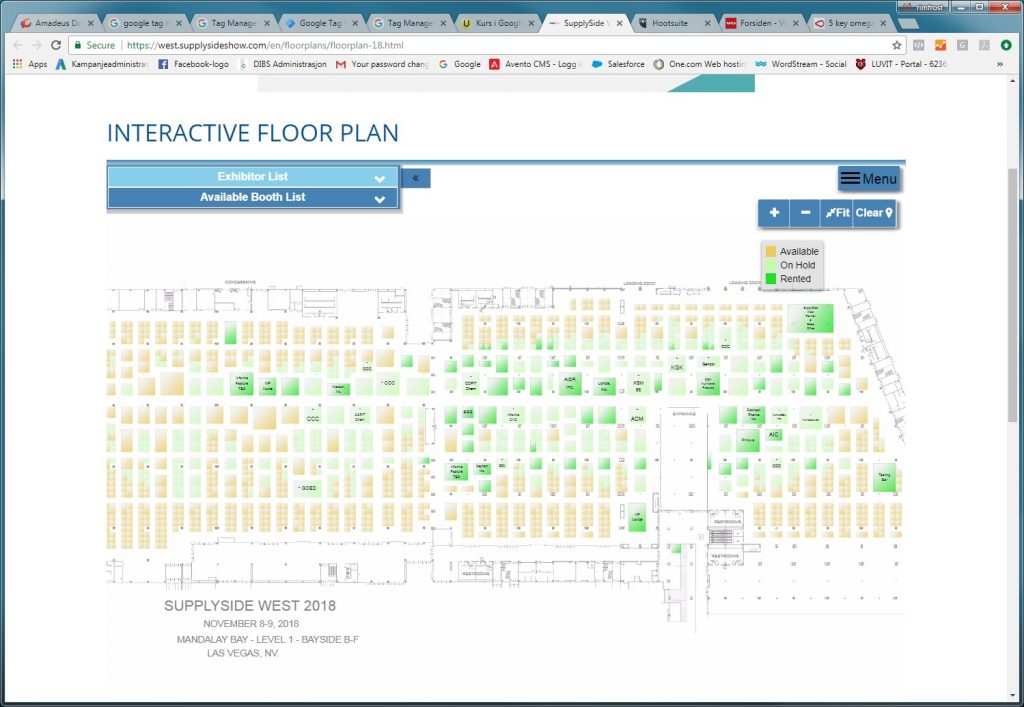Open the LUVIT - Portal bookmark
This screenshot has height=707, width=1024.
(901, 64)
